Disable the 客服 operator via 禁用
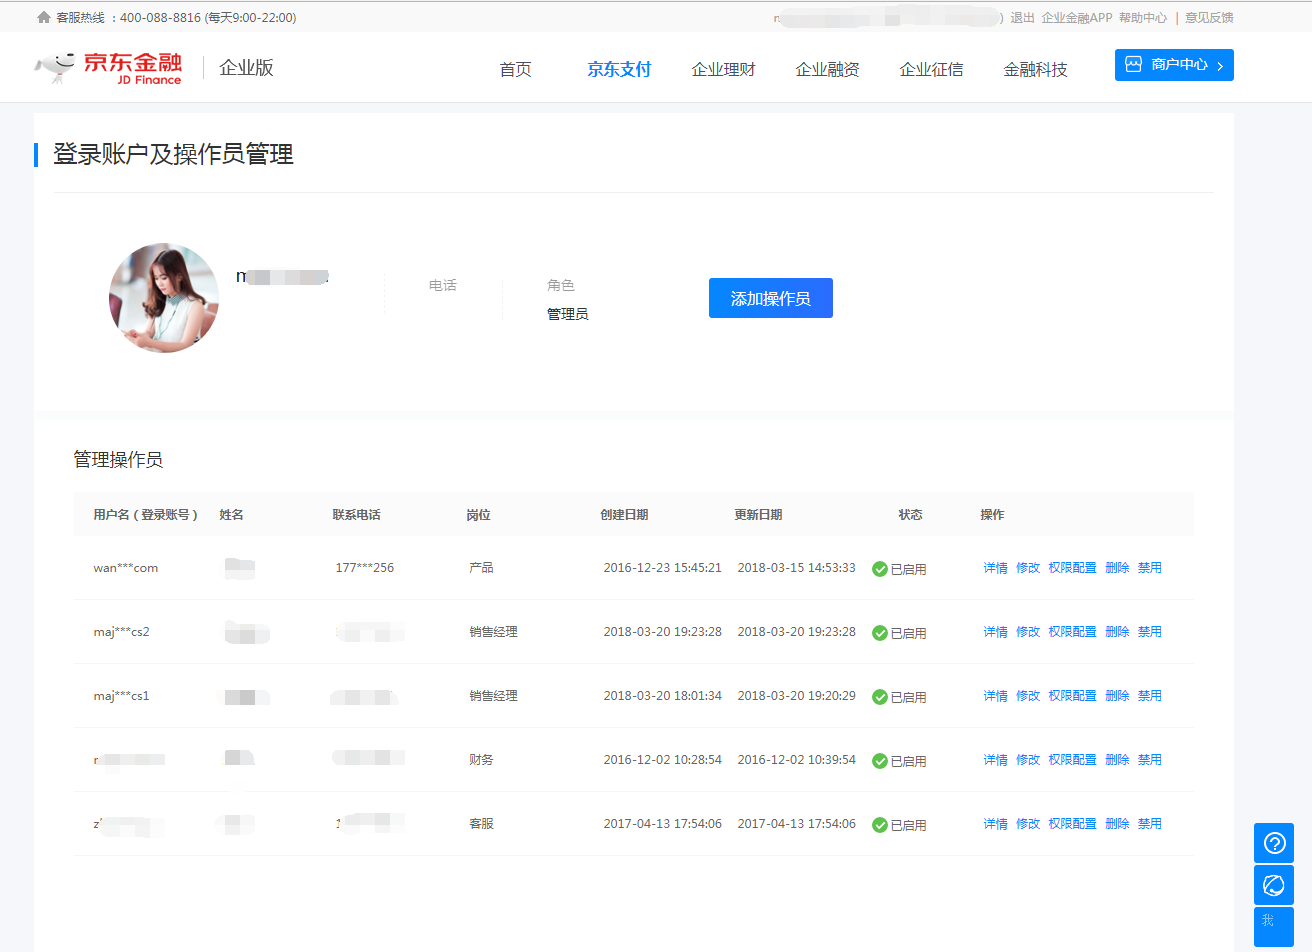The height and width of the screenshot is (952, 1312). click(x=1149, y=823)
